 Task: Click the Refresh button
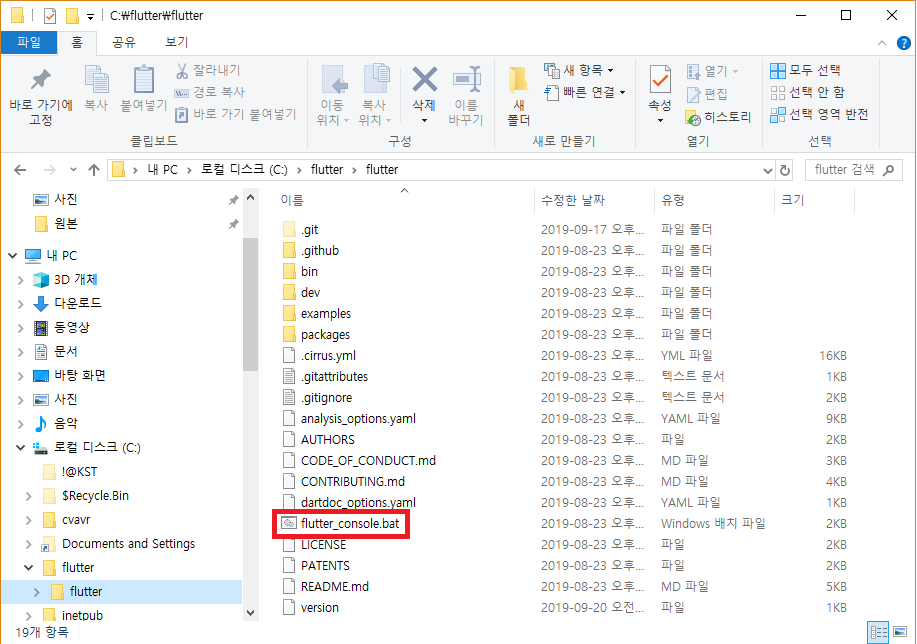(785, 170)
